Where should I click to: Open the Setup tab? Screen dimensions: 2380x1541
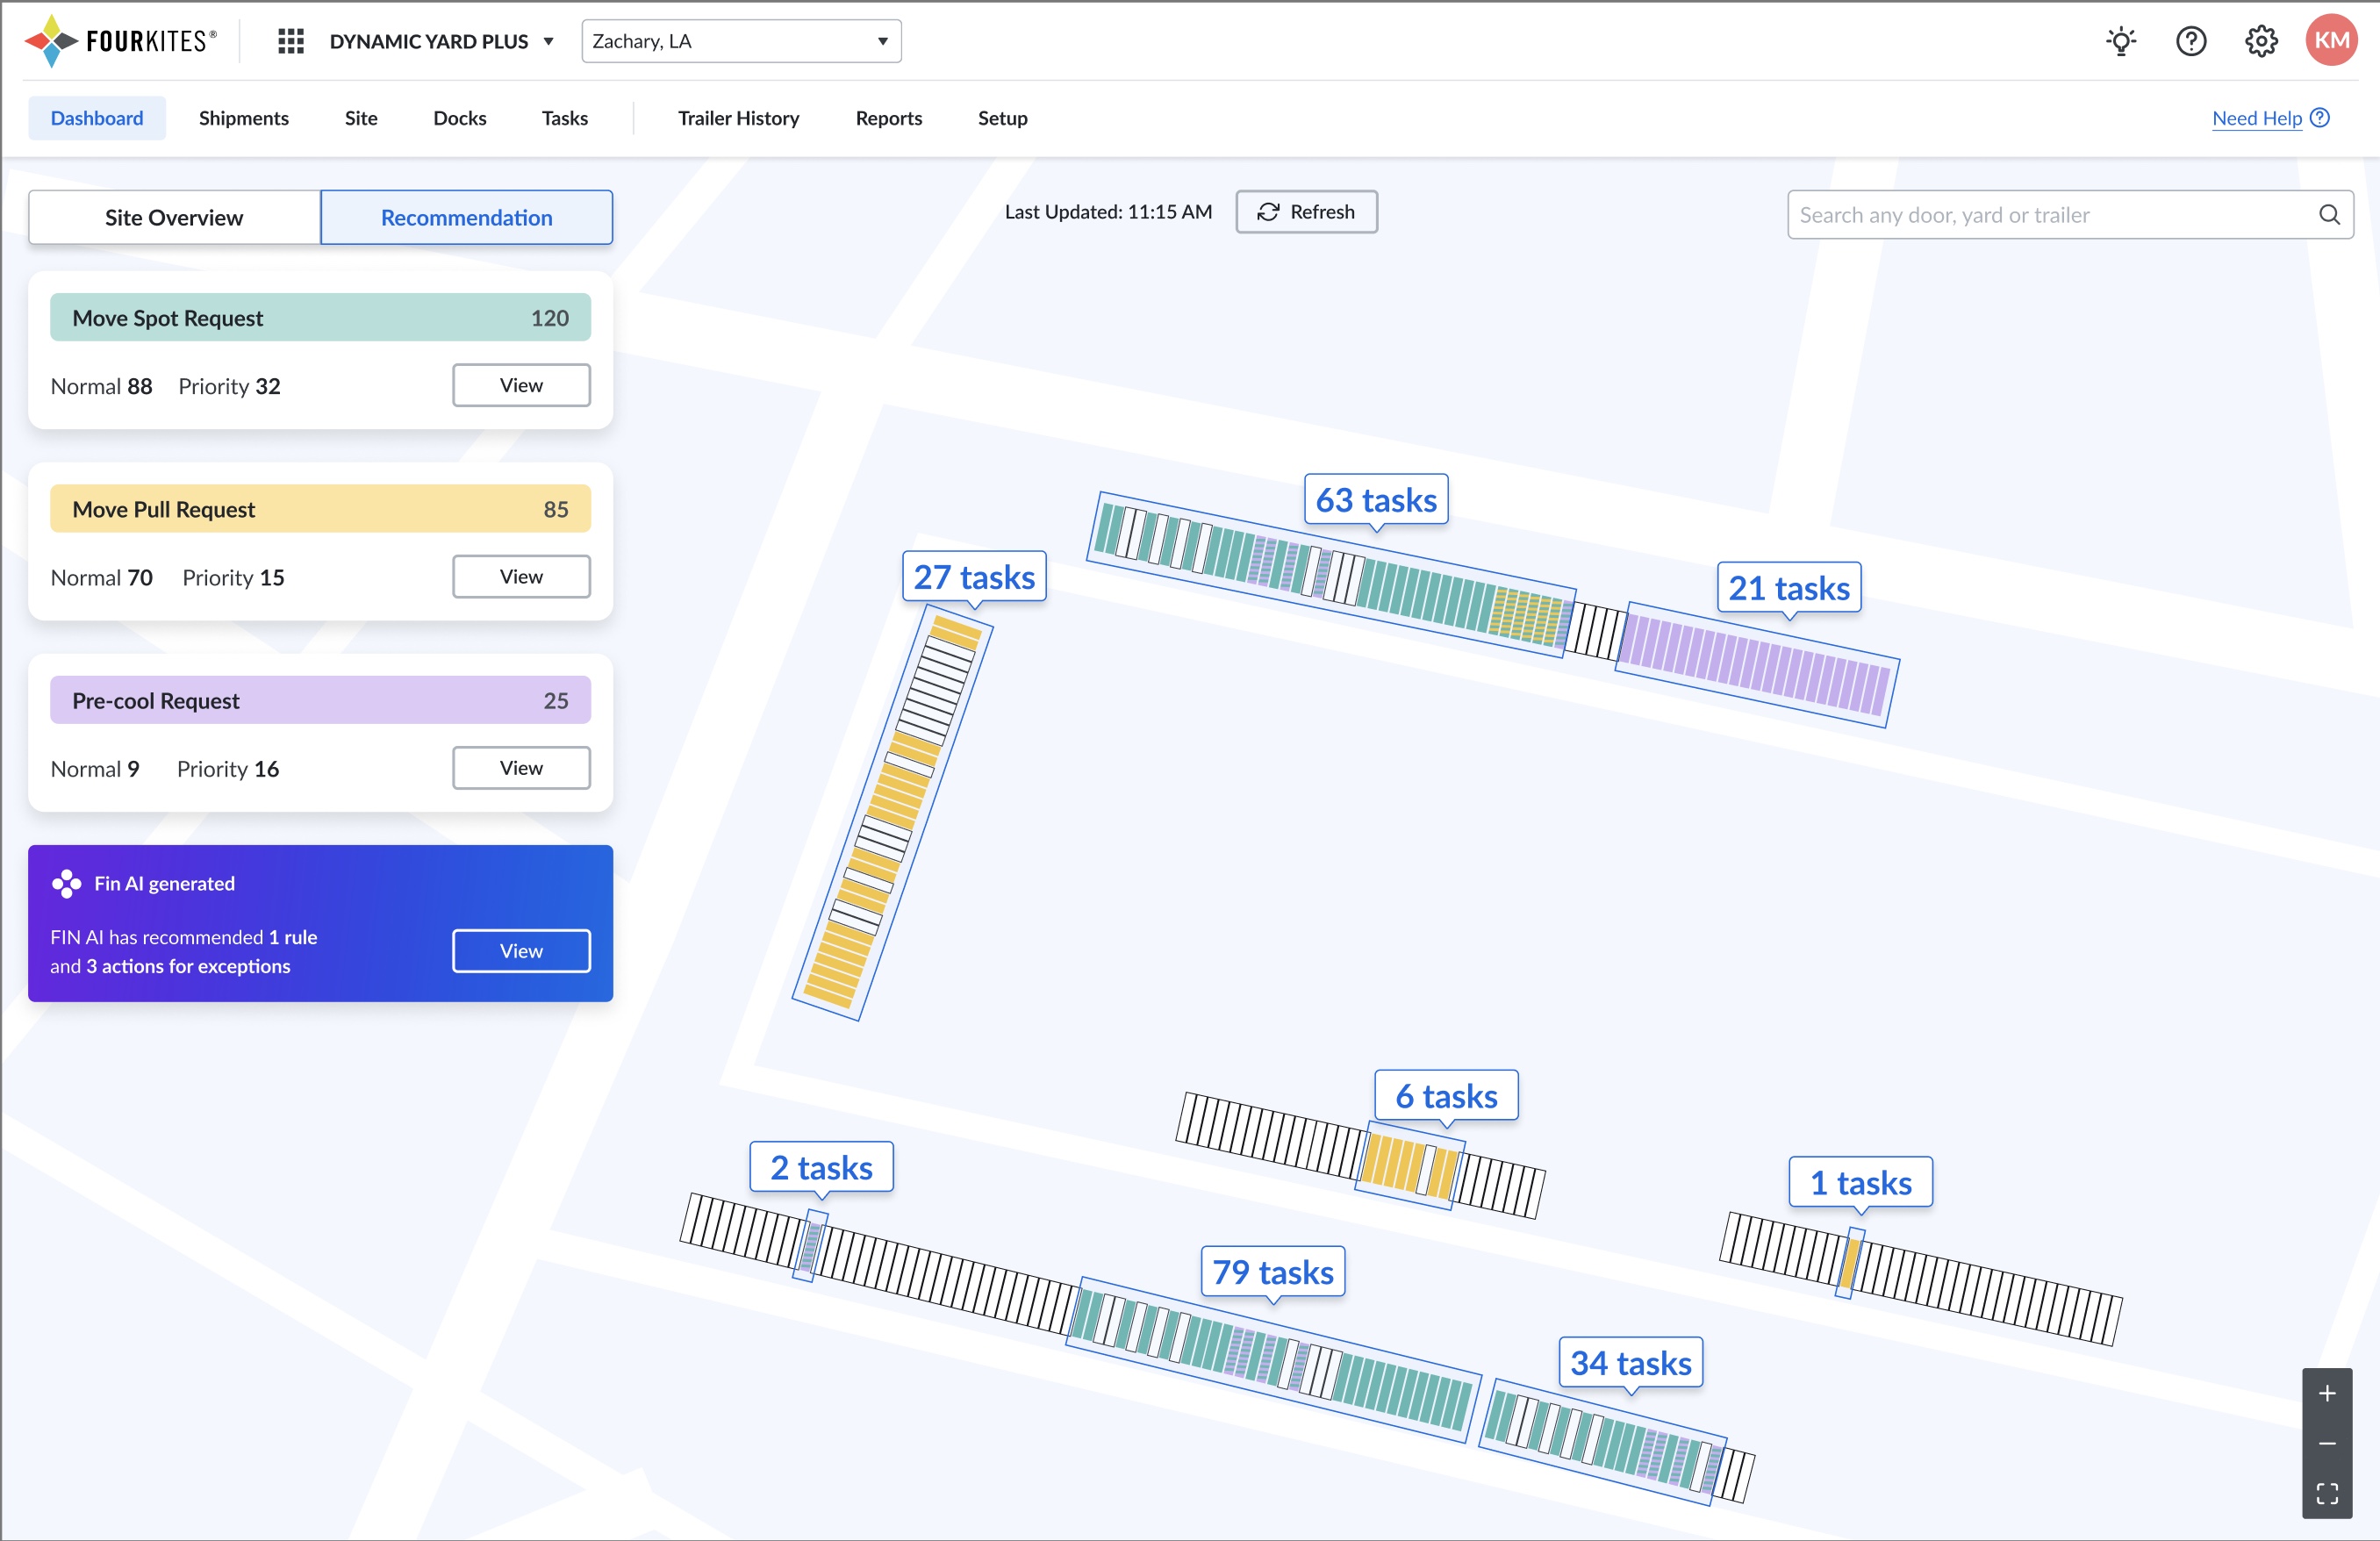pos(1003,118)
